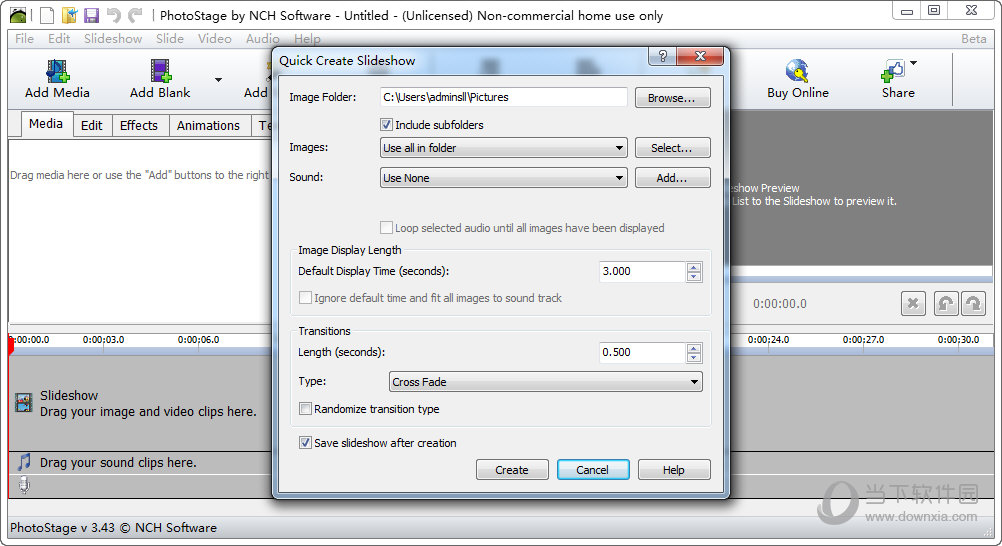
Task: Decrease transition Length with down arrow
Action: point(694,358)
